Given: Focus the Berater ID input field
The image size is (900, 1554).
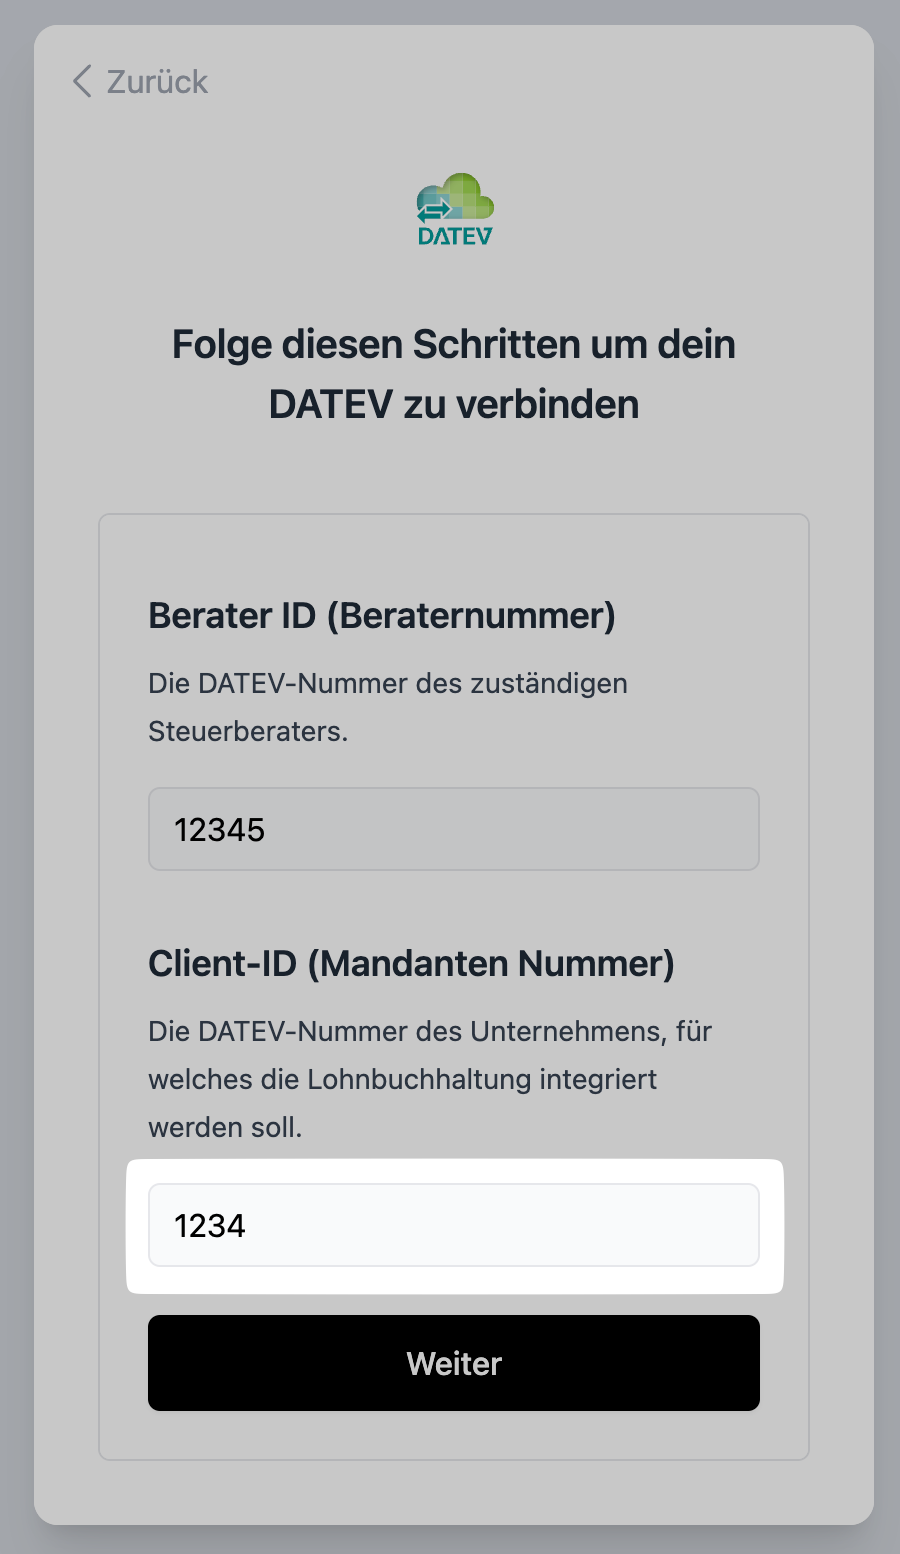Looking at the screenshot, I should [x=453, y=829].
